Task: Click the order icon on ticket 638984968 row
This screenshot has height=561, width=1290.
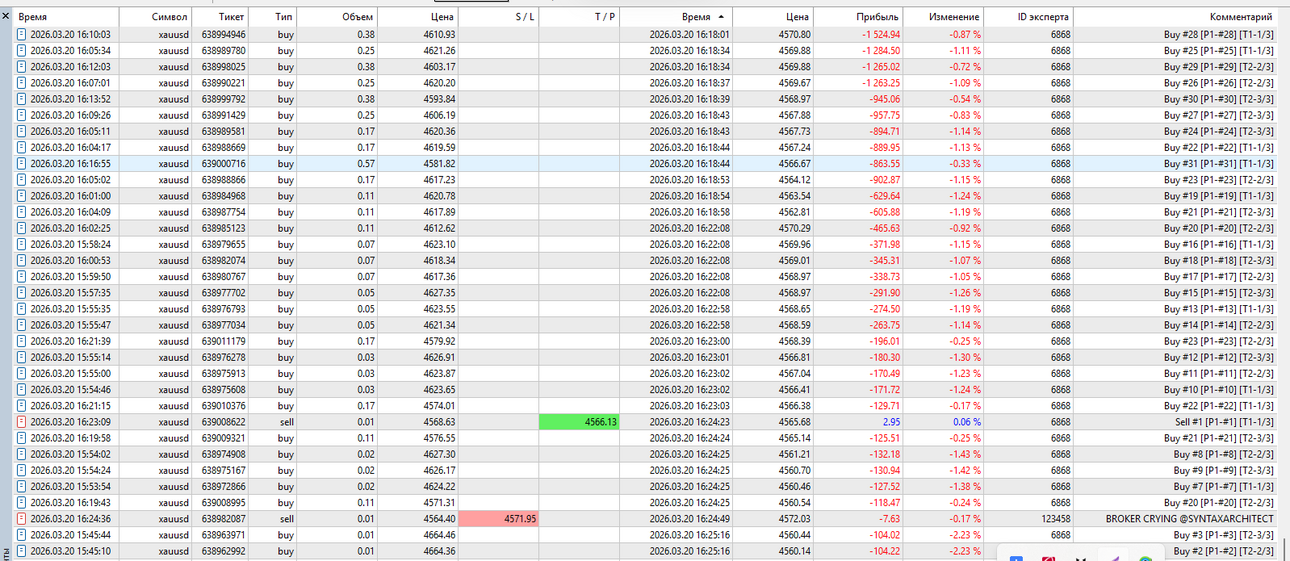Action: click(x=22, y=196)
